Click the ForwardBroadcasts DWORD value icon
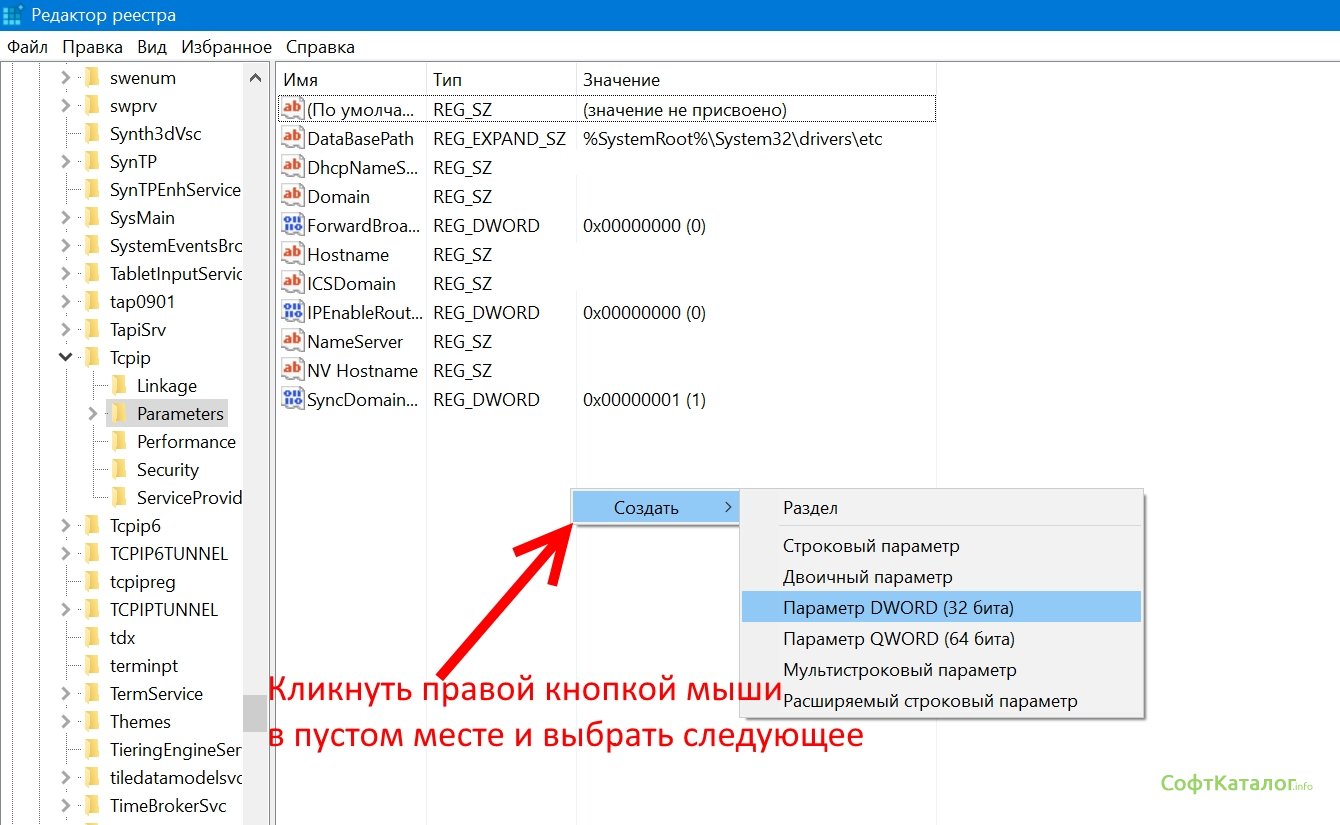Screen dimensions: 1340x825 tap(292, 225)
